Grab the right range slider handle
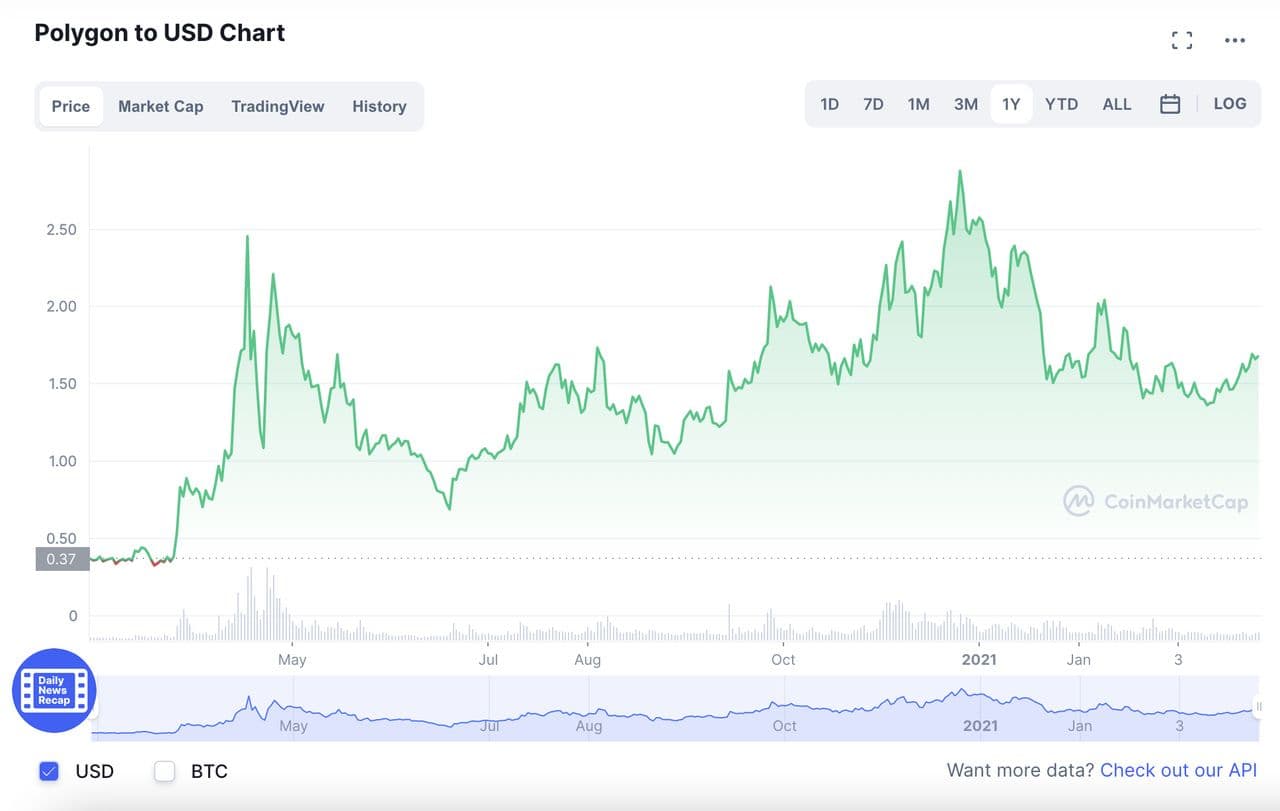Viewport: 1280px width, 811px height. [x=1258, y=707]
